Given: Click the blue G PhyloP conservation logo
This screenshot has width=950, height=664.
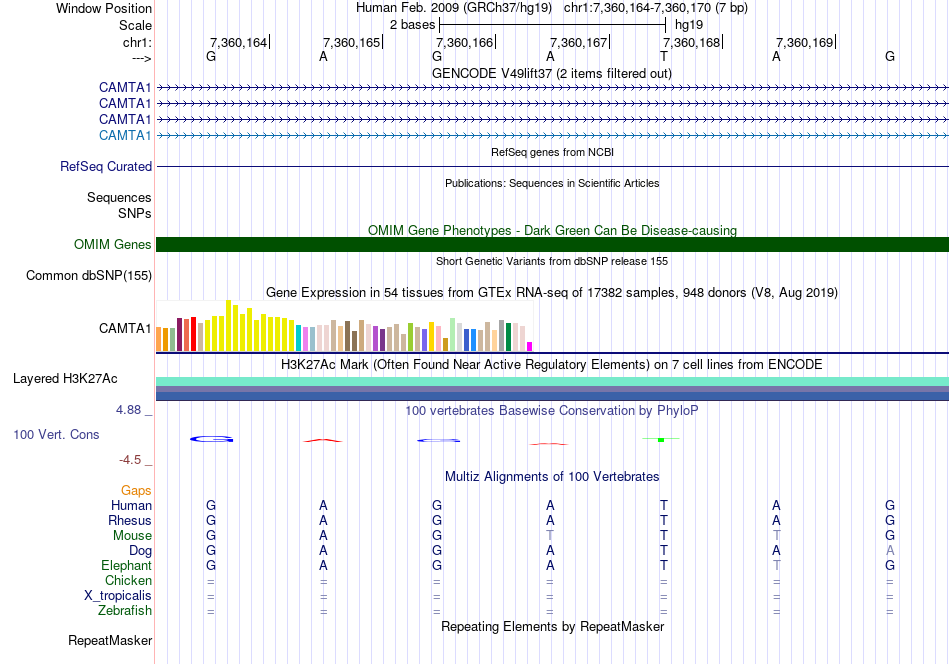Looking at the screenshot, I should 211,439.
